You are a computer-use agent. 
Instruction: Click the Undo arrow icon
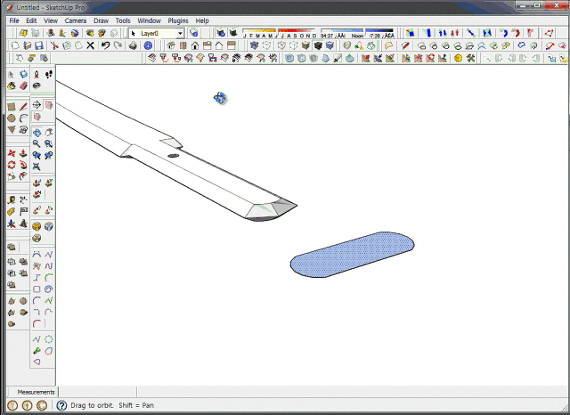(x=105, y=45)
